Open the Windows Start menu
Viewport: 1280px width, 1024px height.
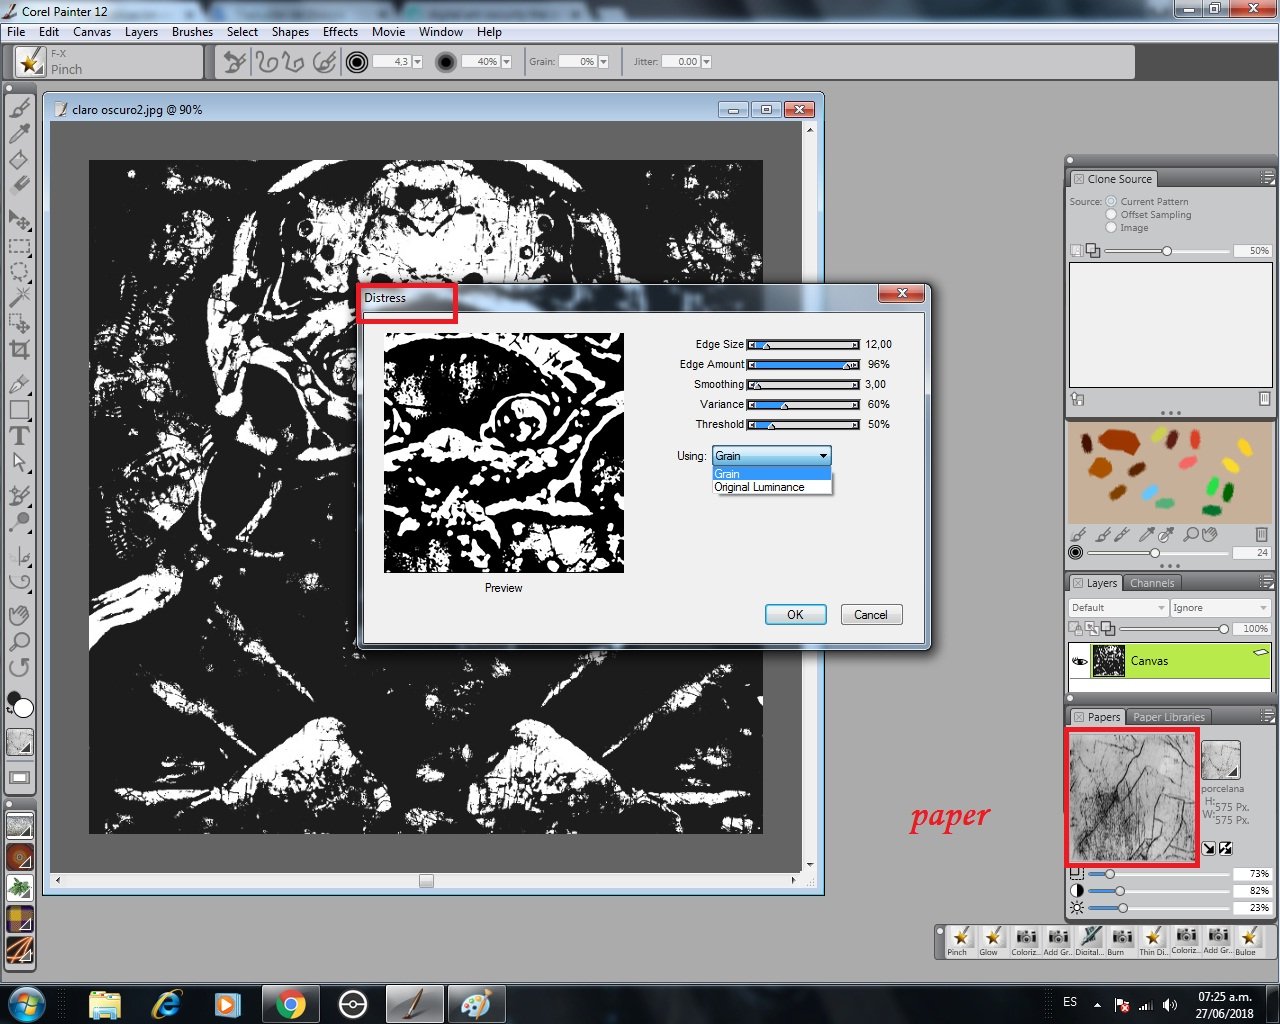[x=26, y=1003]
